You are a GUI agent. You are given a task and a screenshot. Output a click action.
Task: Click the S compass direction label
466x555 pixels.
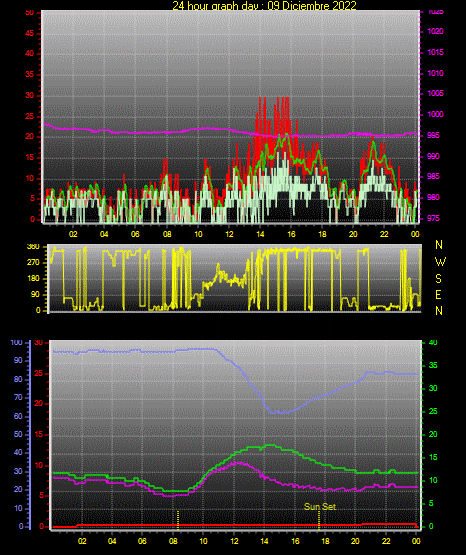(x=438, y=279)
